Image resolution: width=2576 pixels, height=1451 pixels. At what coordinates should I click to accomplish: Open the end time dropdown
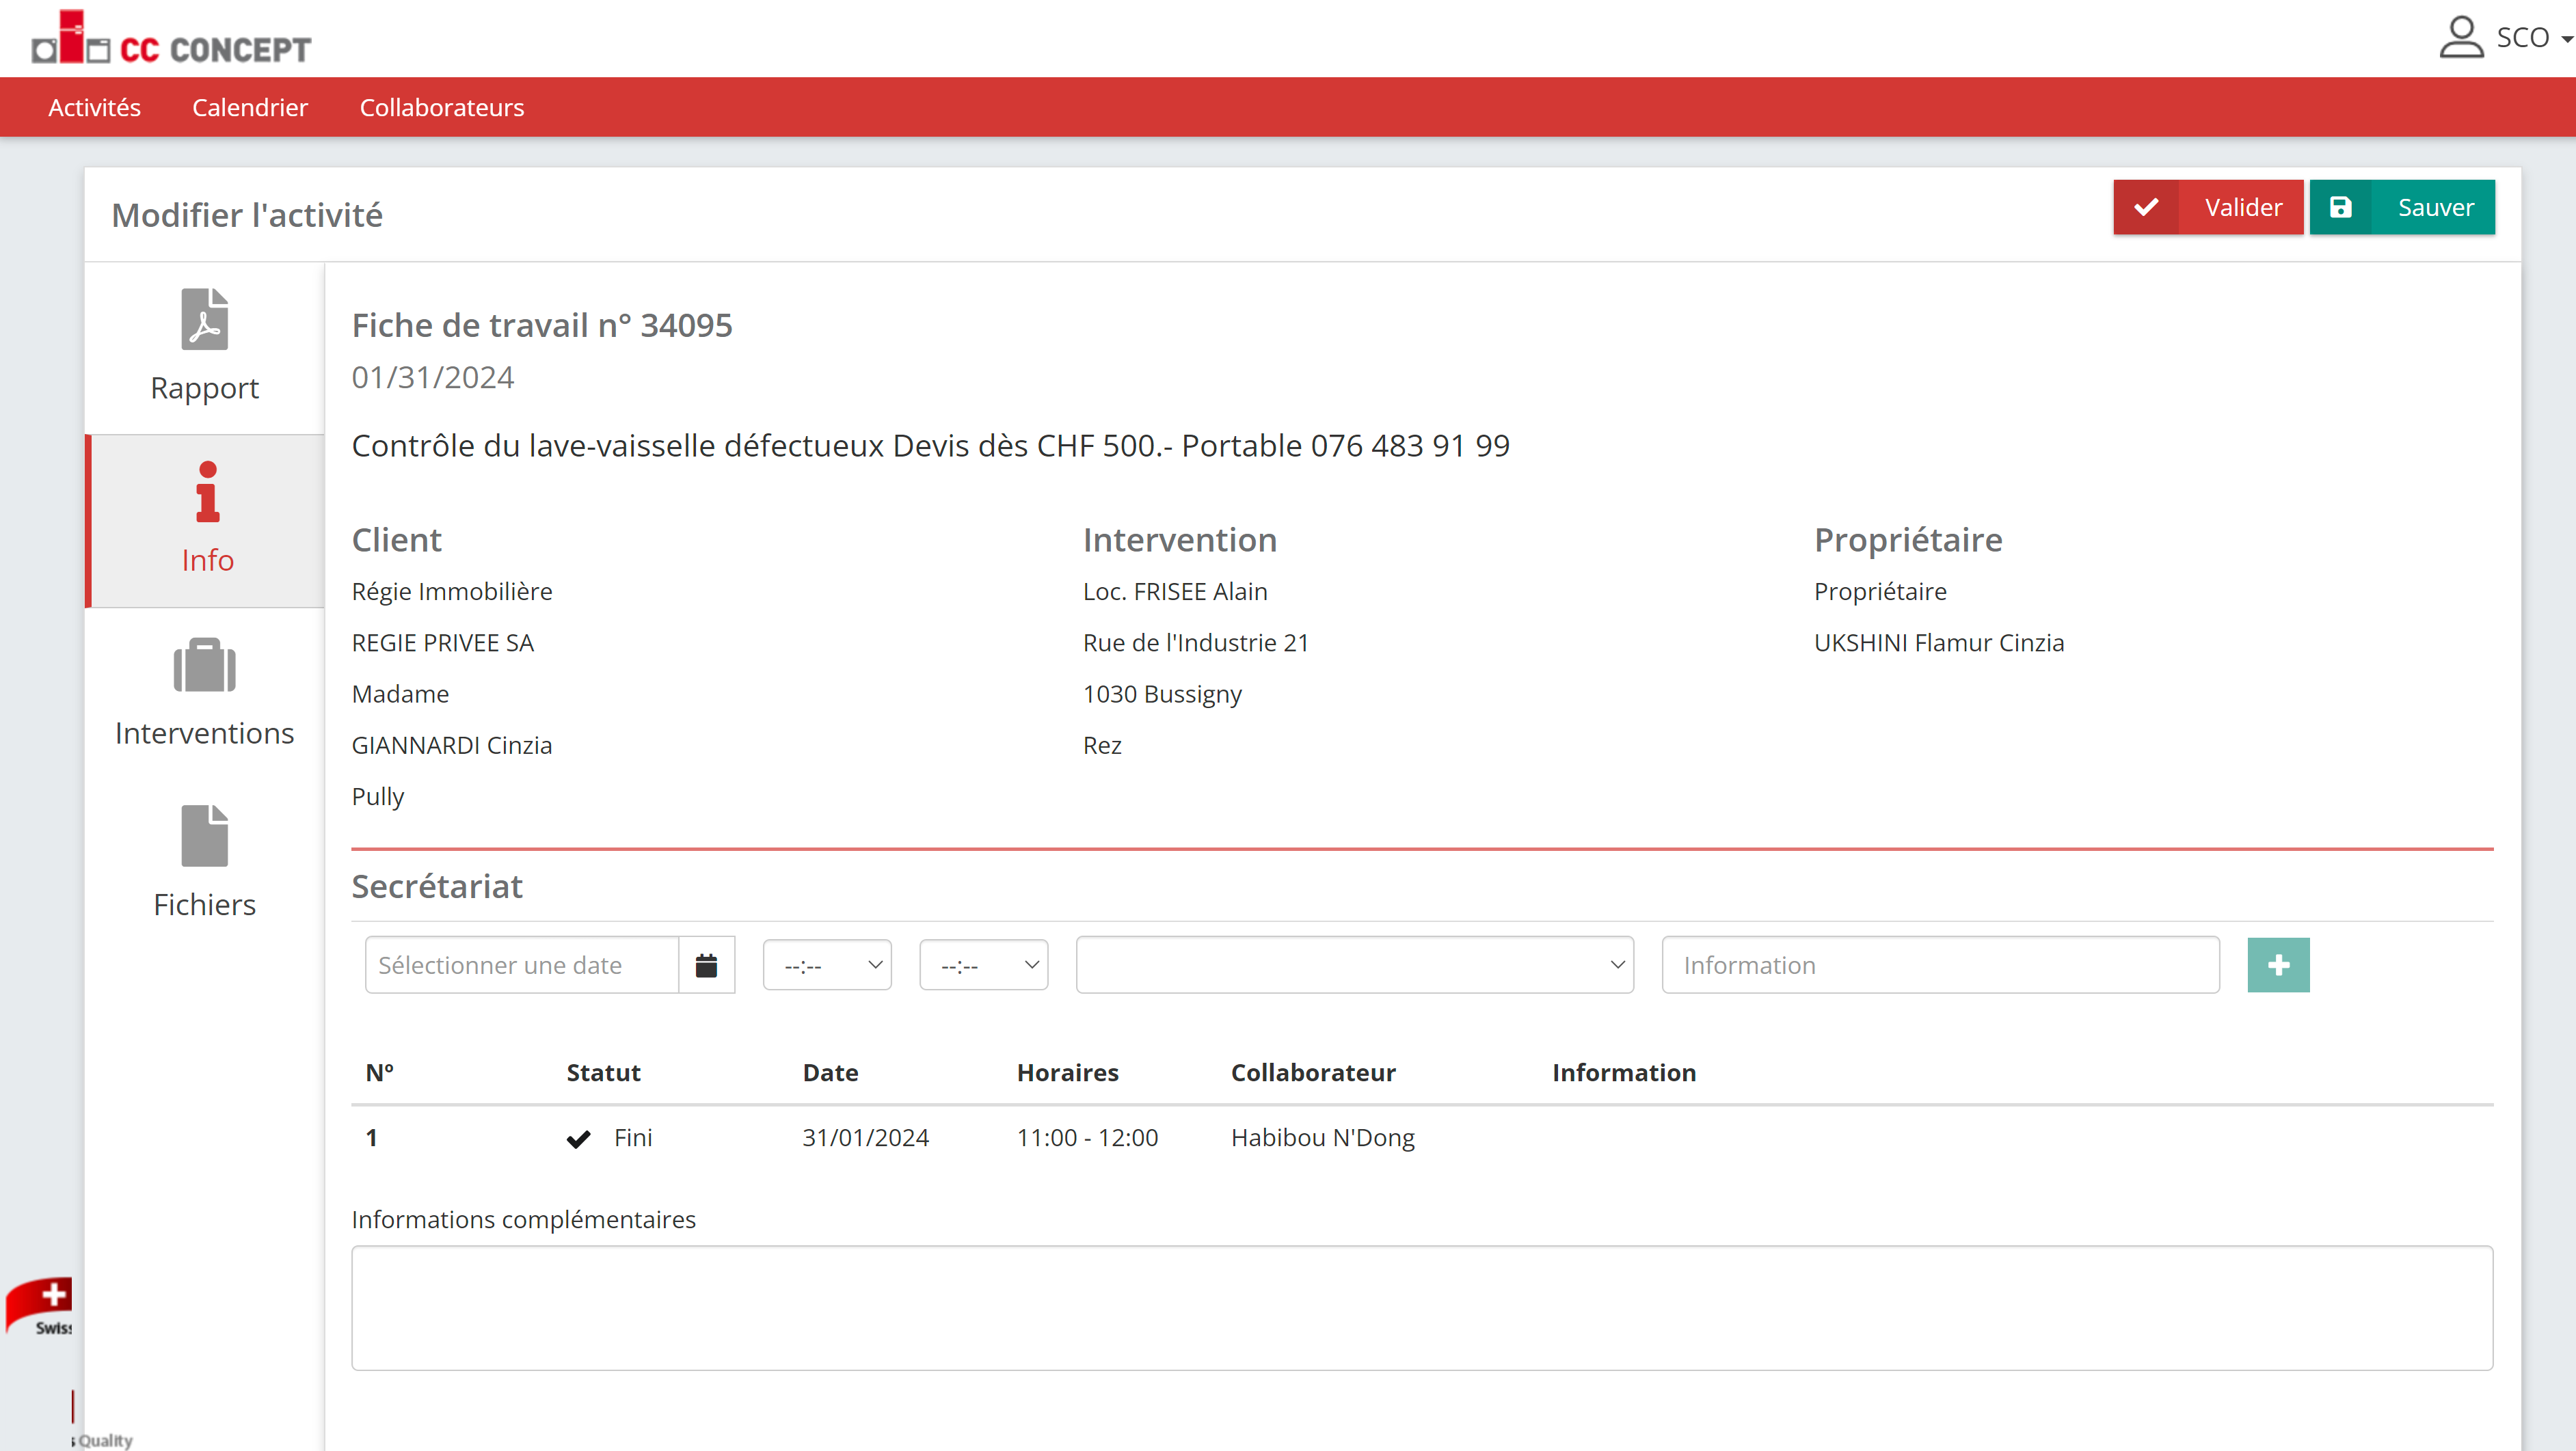coord(983,965)
